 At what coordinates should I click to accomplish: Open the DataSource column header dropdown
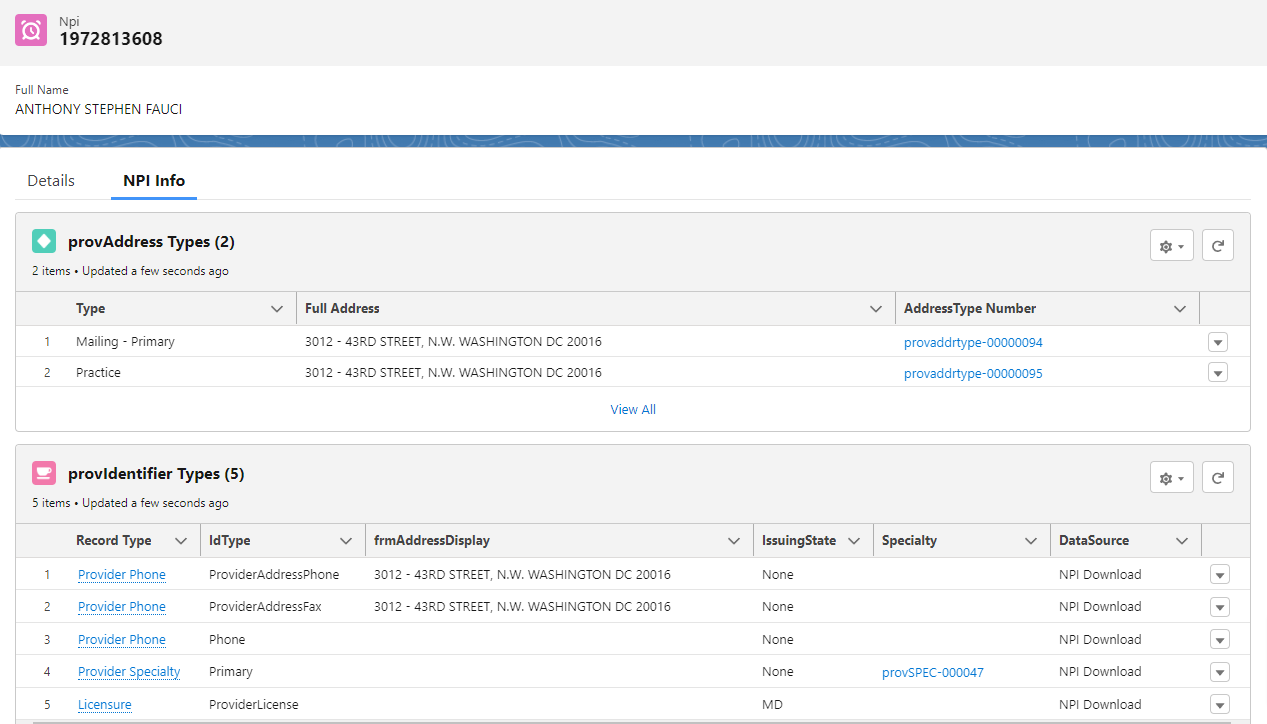click(1182, 540)
